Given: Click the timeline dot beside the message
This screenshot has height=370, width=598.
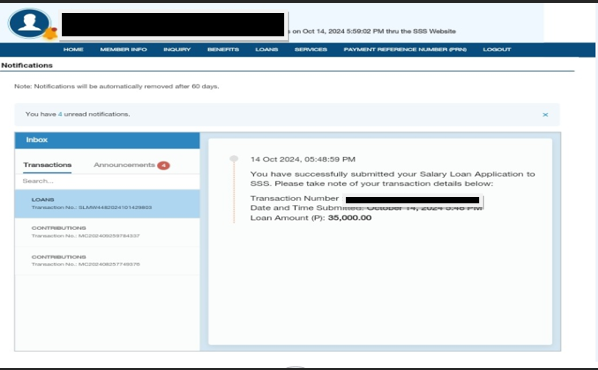Looking at the screenshot, I should tap(234, 159).
